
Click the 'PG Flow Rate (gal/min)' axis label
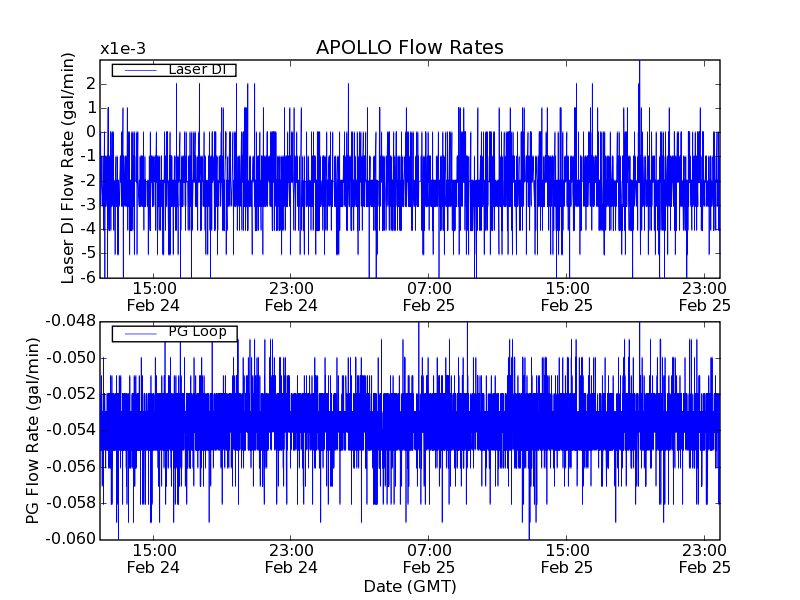point(33,430)
